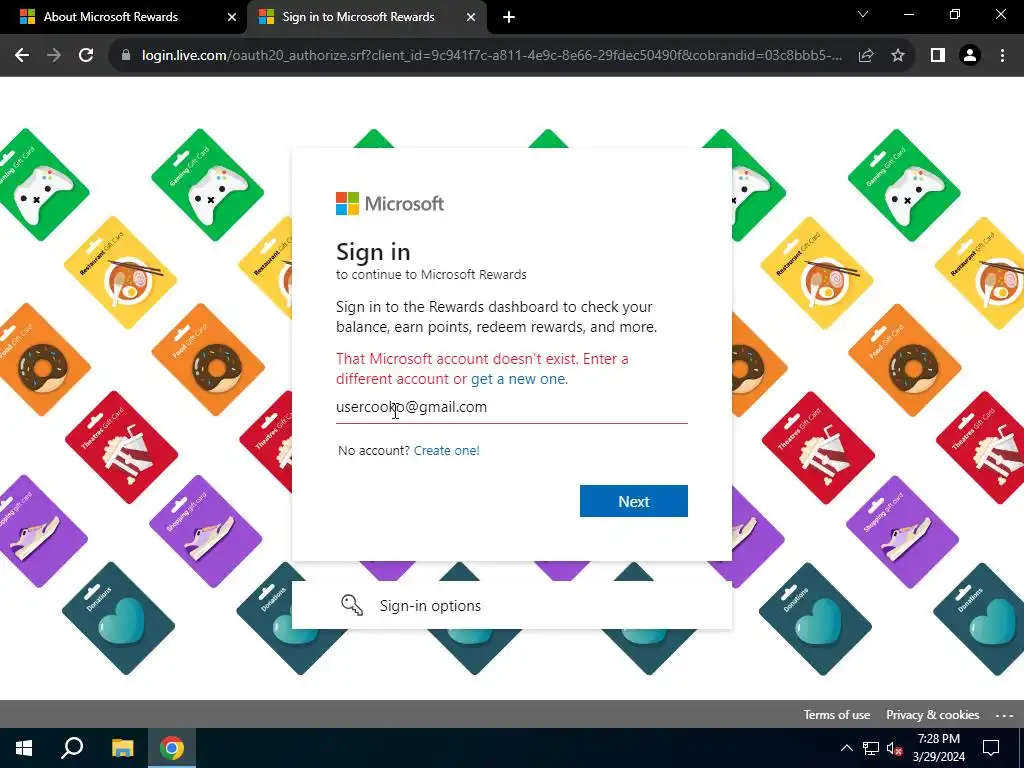1024x768 pixels.
Task: Click 'to continue to Microsoft Rewards' text
Action: click(431, 275)
